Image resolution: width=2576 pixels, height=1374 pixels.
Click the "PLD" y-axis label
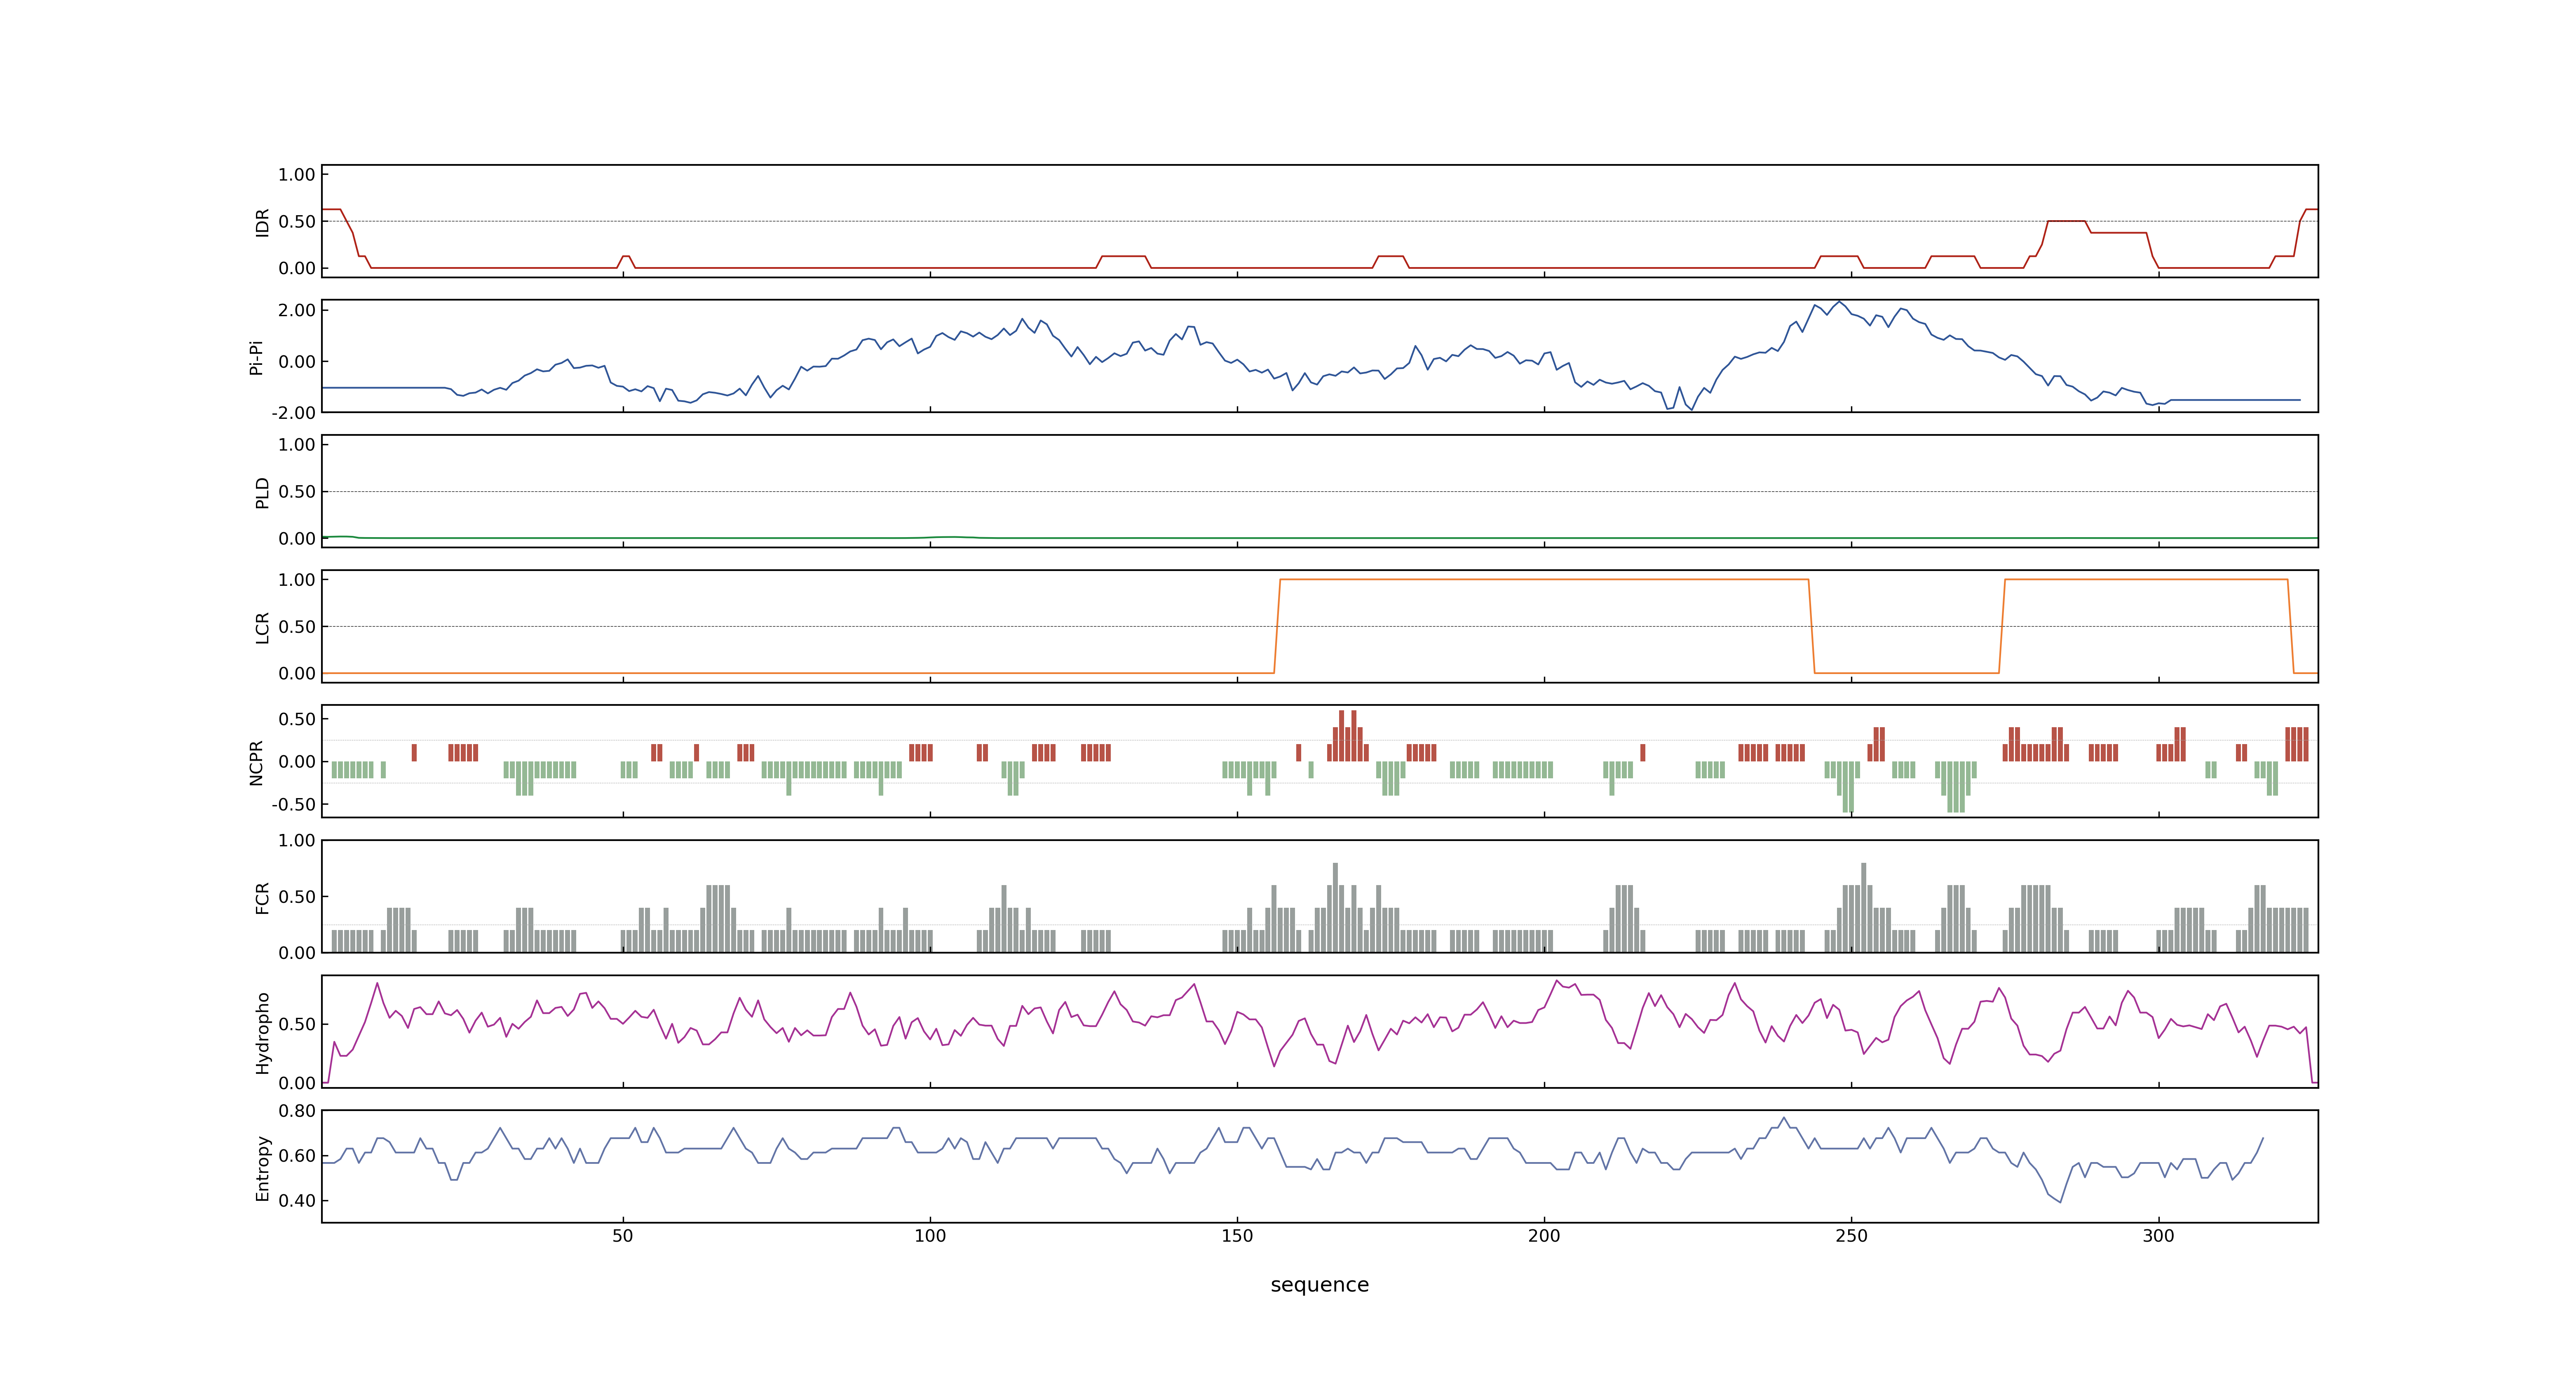coord(262,492)
